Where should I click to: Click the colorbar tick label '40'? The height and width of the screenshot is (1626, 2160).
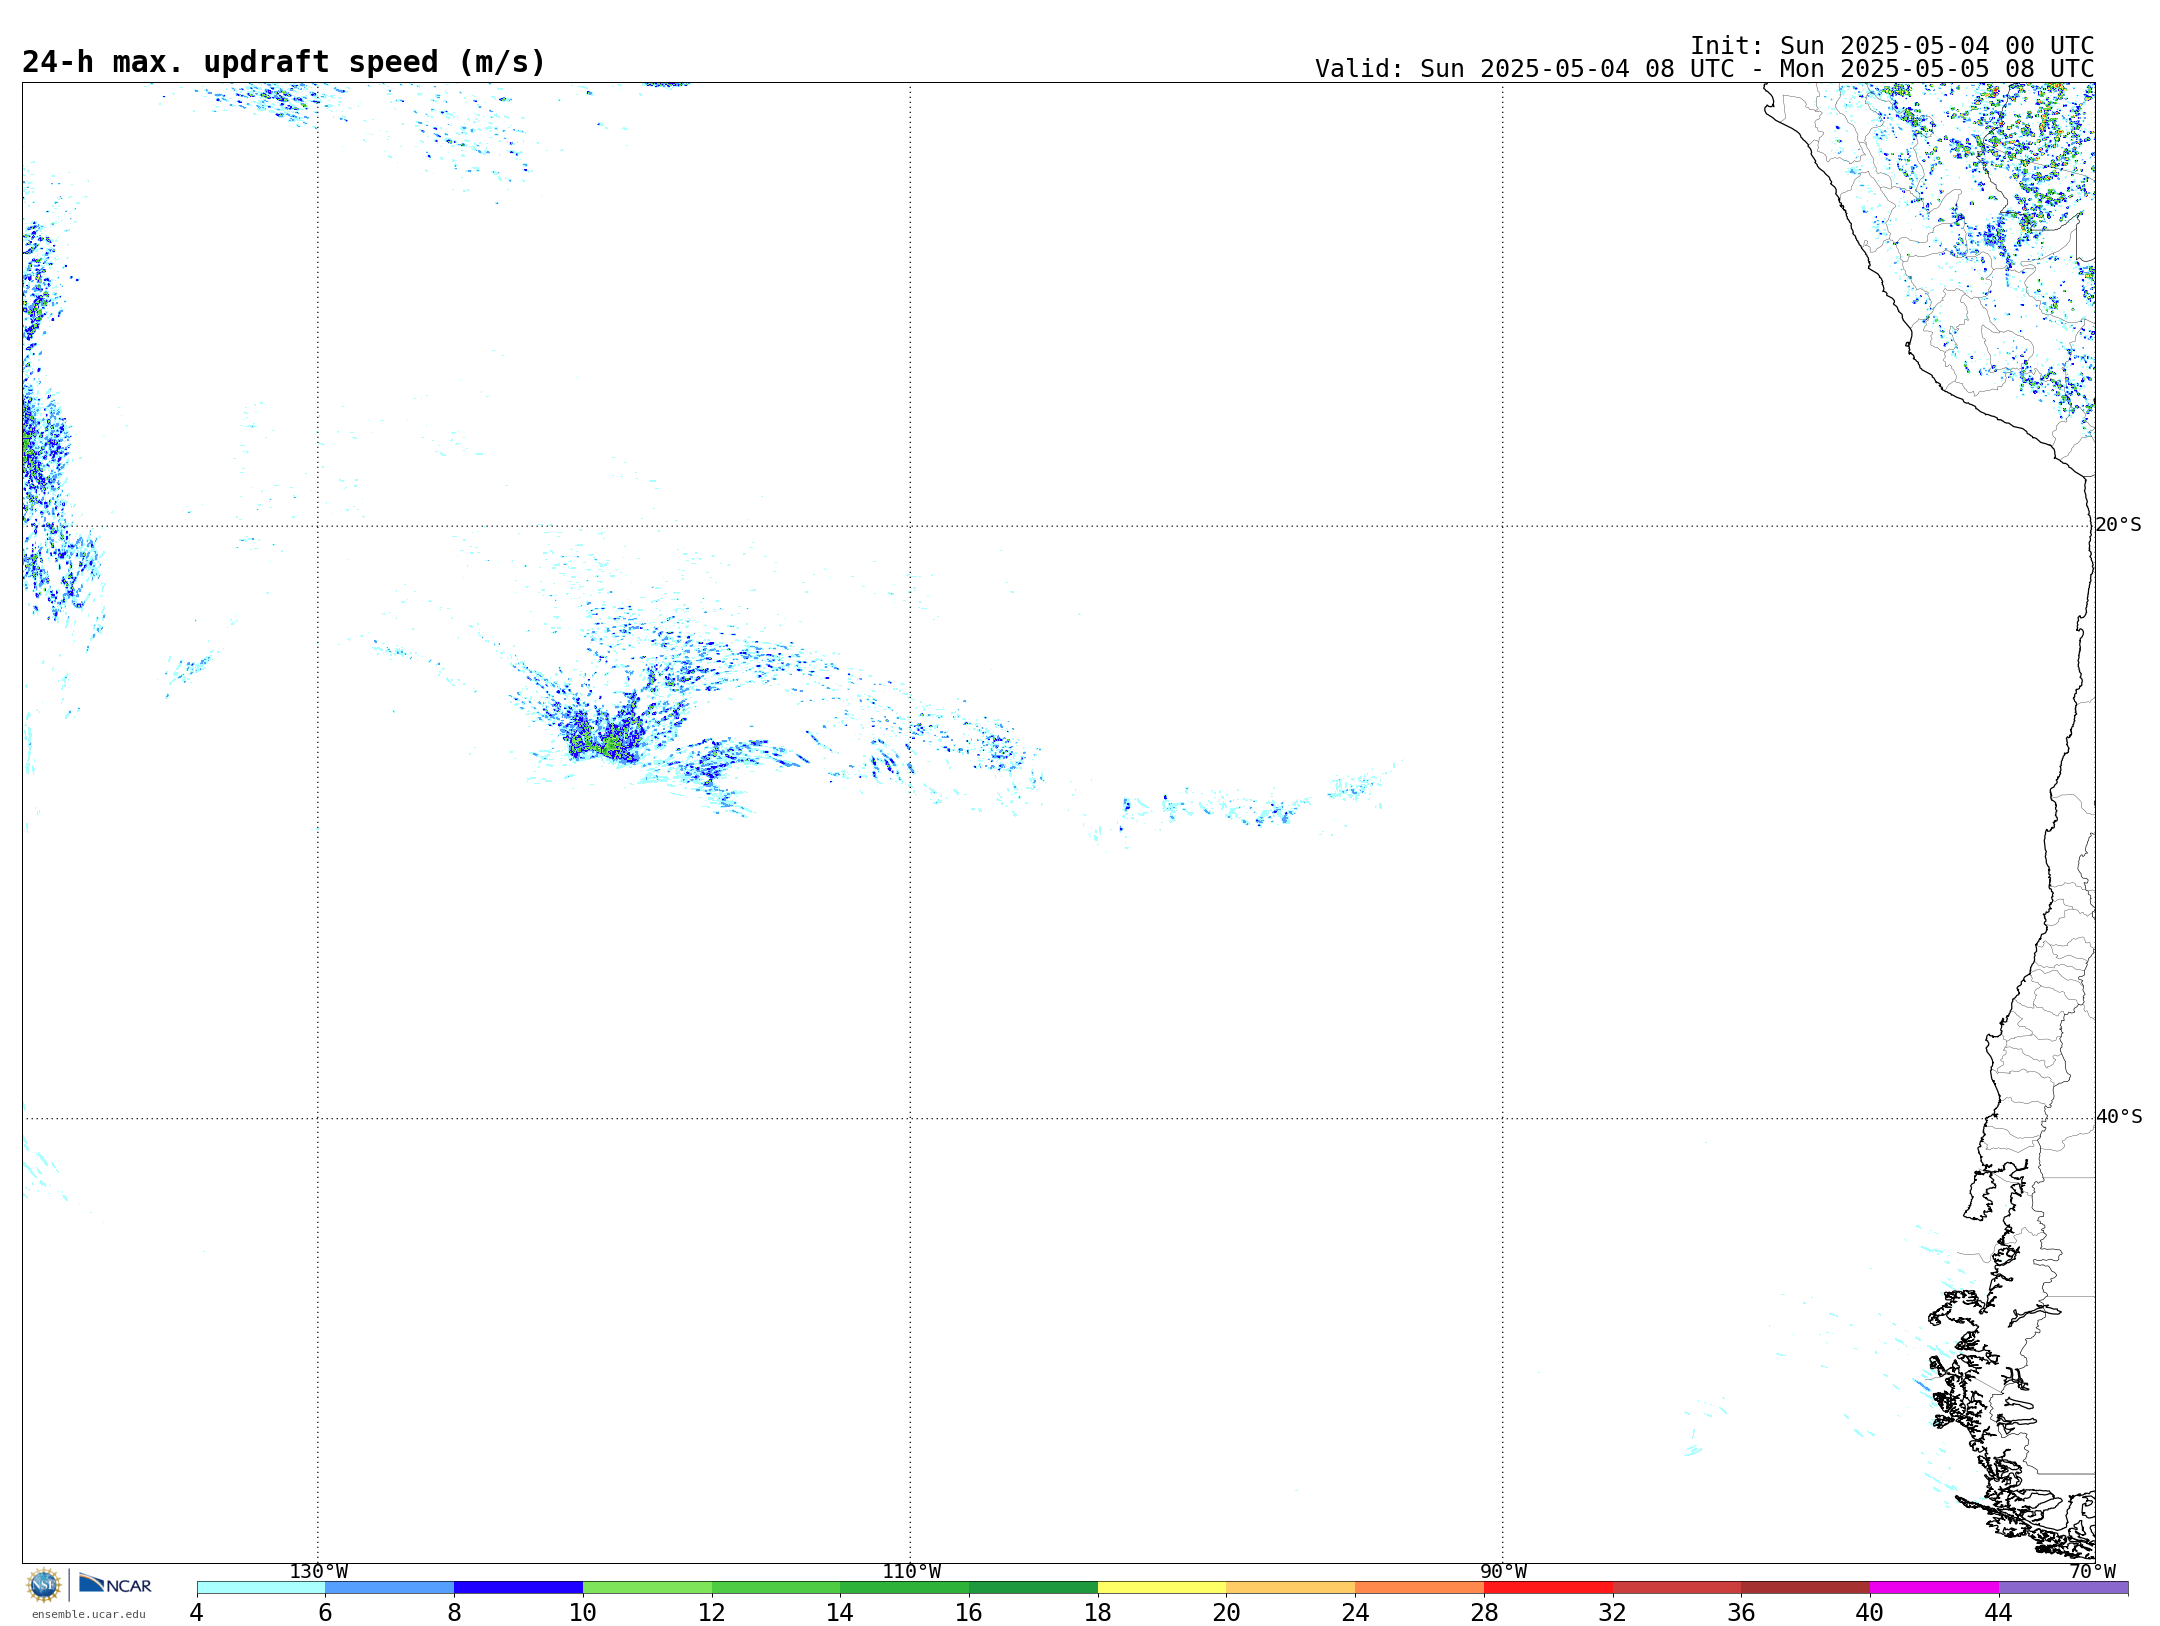coord(1870,1613)
